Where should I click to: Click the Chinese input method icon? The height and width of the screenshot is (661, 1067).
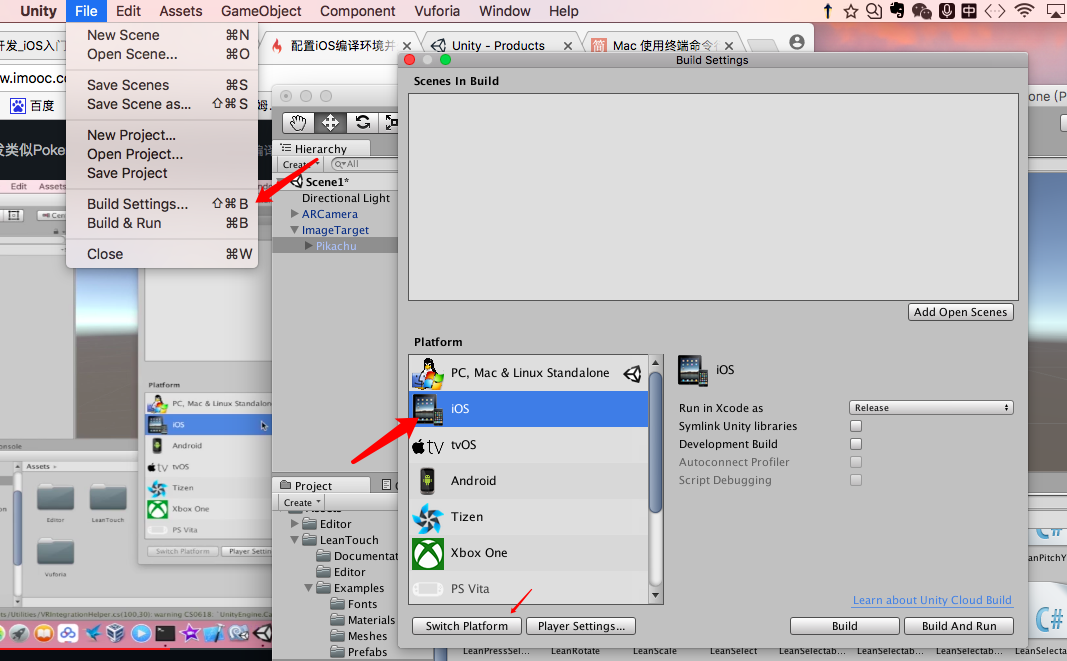click(969, 11)
